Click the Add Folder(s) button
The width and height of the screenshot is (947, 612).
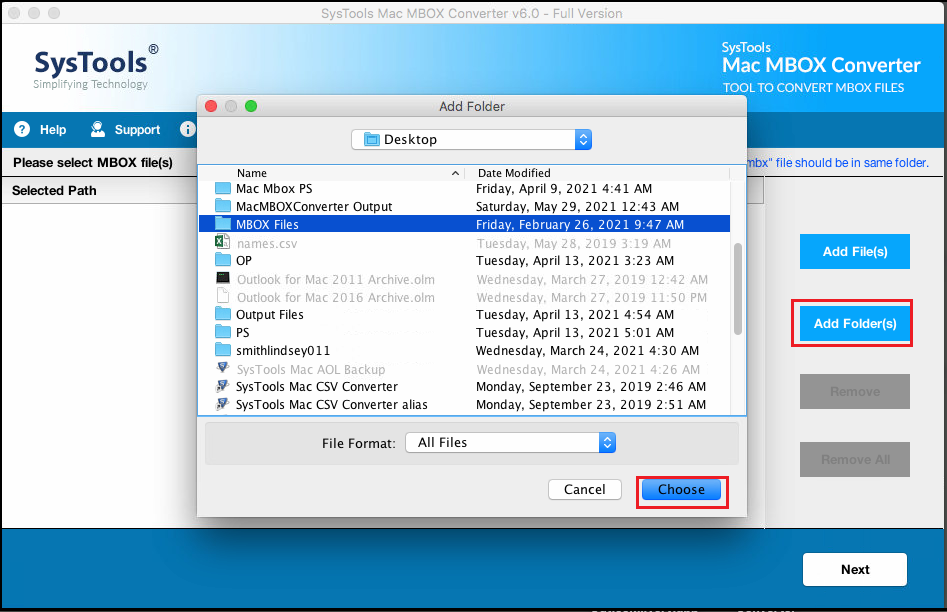[x=855, y=323]
